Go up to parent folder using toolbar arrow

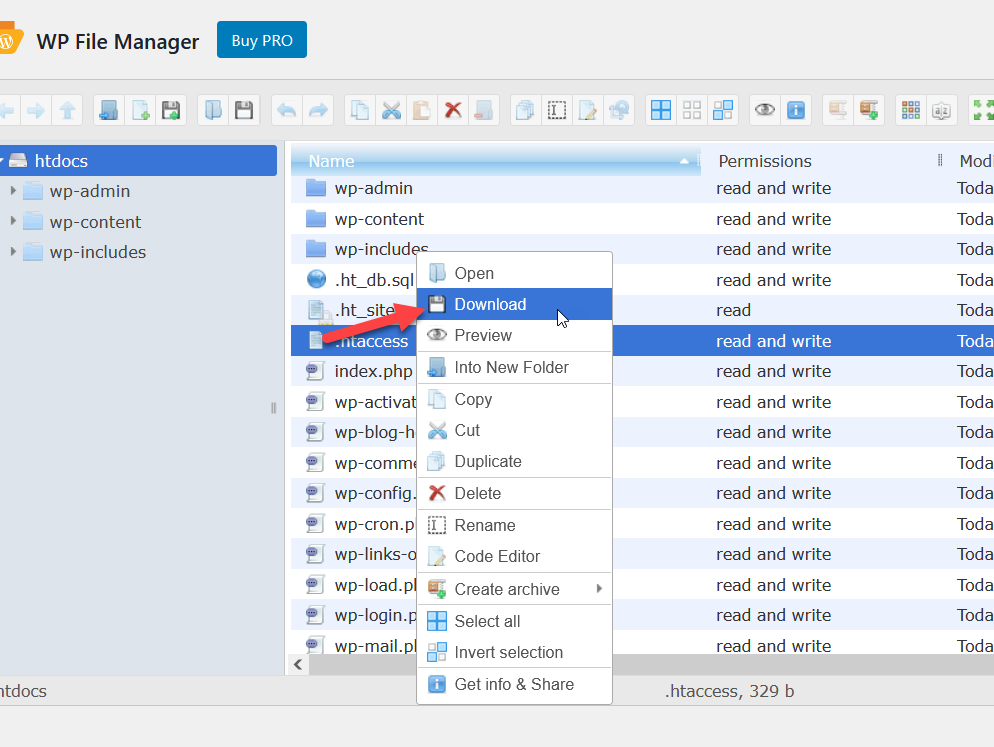[x=67, y=111]
